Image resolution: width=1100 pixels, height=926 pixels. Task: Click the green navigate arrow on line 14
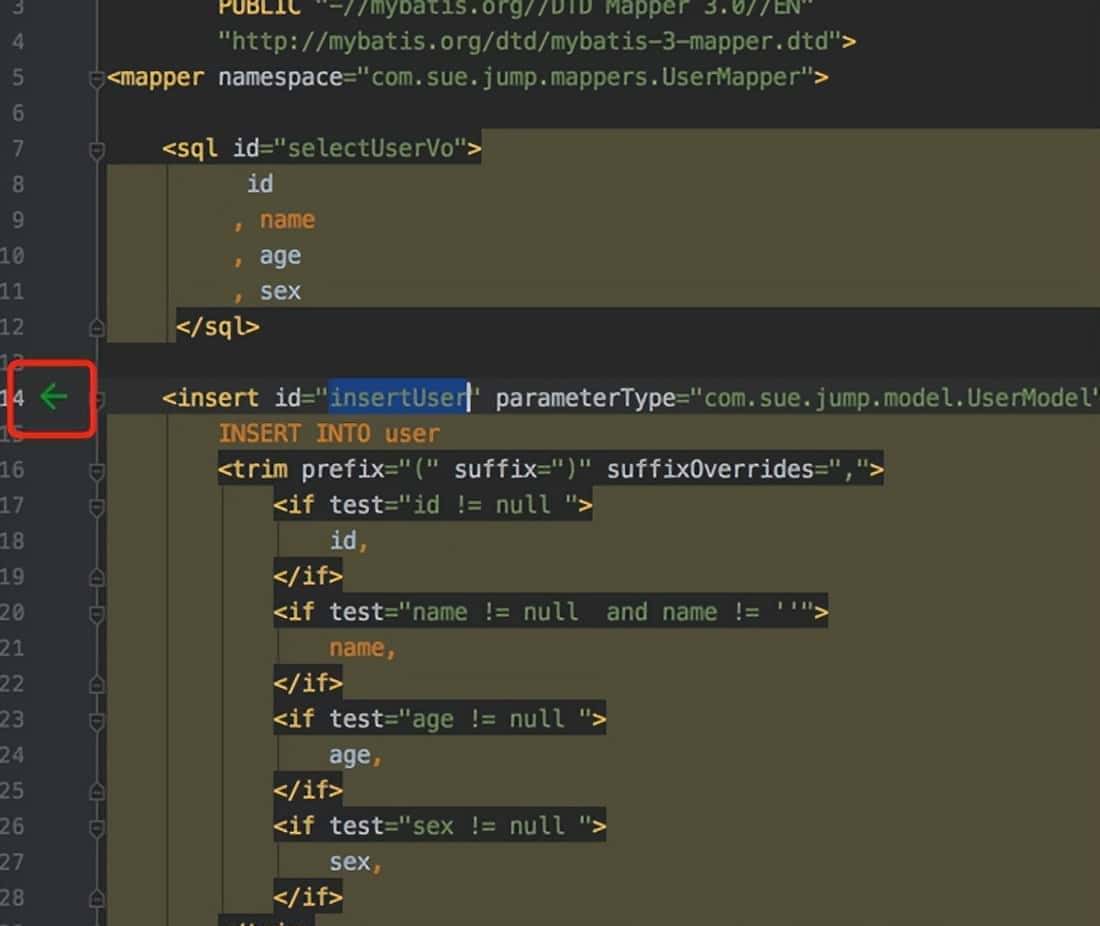[53, 397]
